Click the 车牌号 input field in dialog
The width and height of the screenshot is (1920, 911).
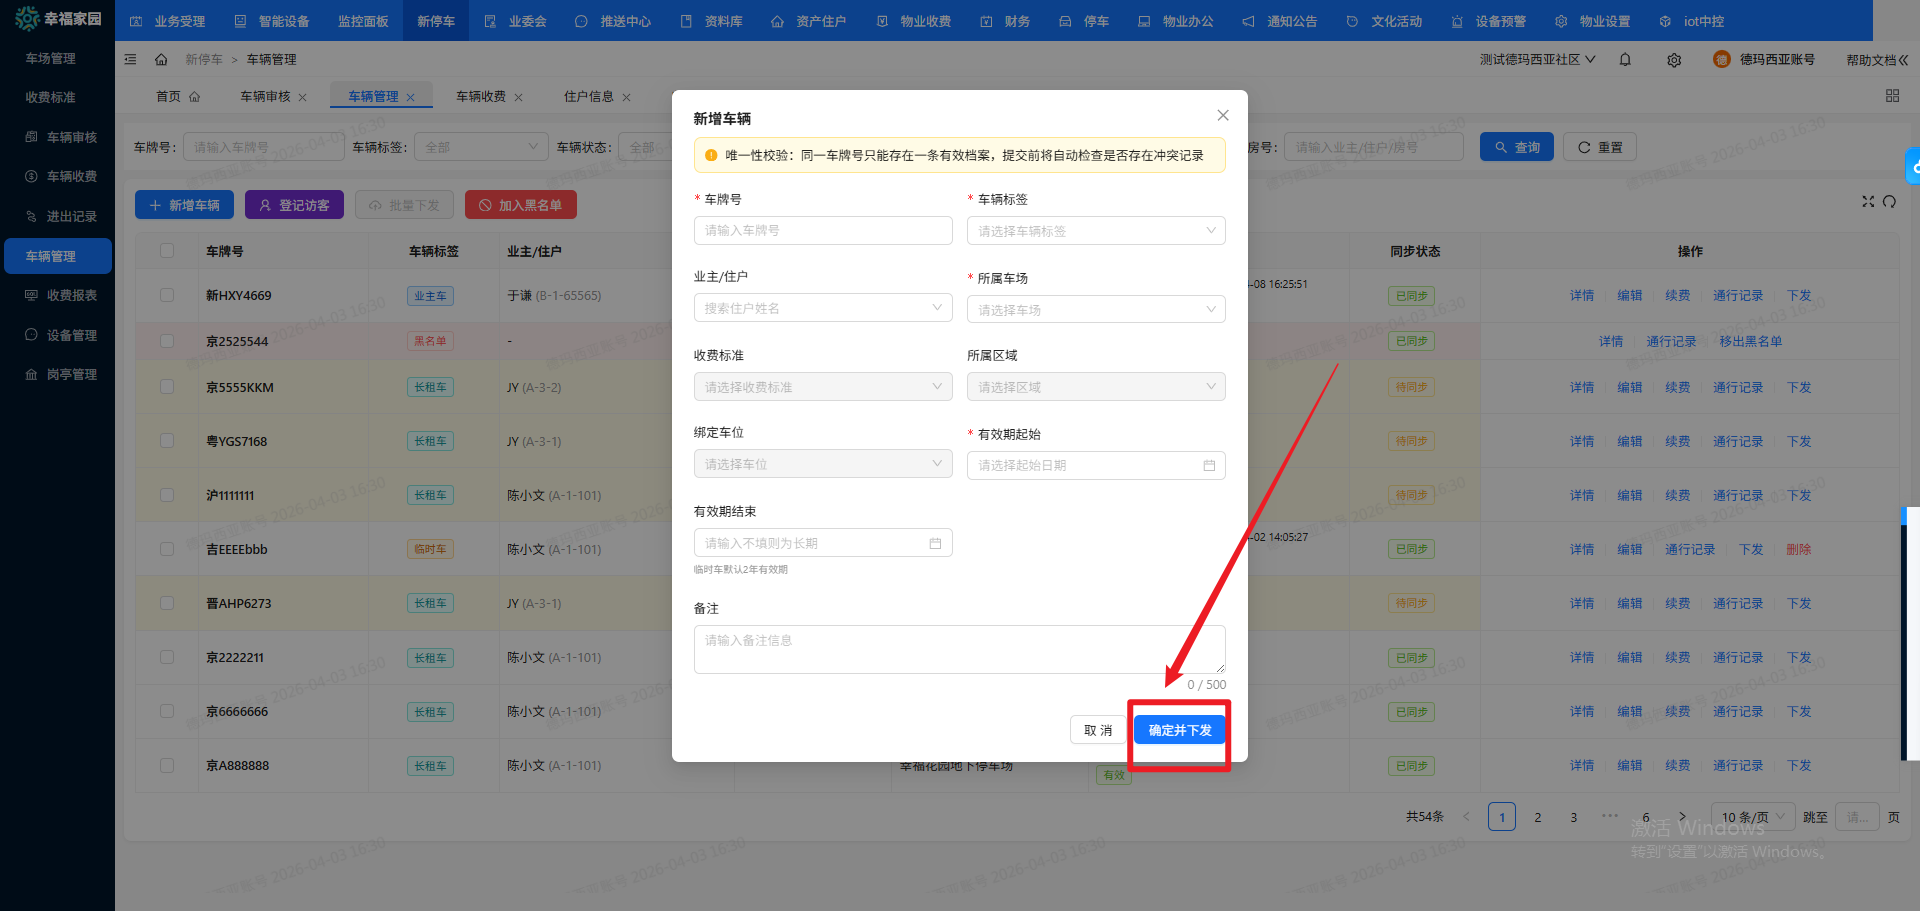[x=822, y=231]
